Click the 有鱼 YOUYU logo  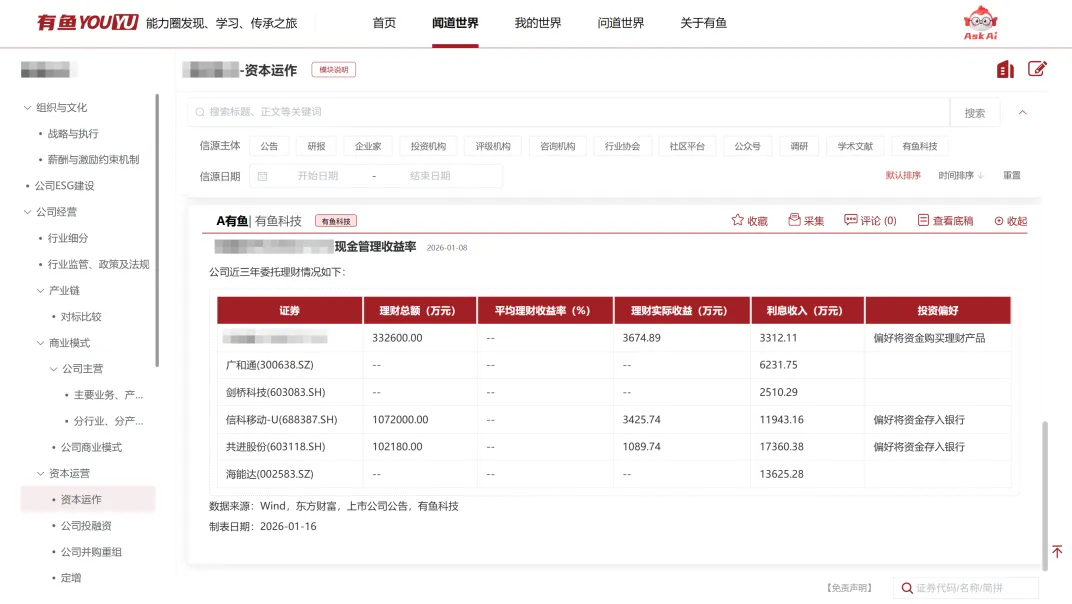(x=88, y=23)
